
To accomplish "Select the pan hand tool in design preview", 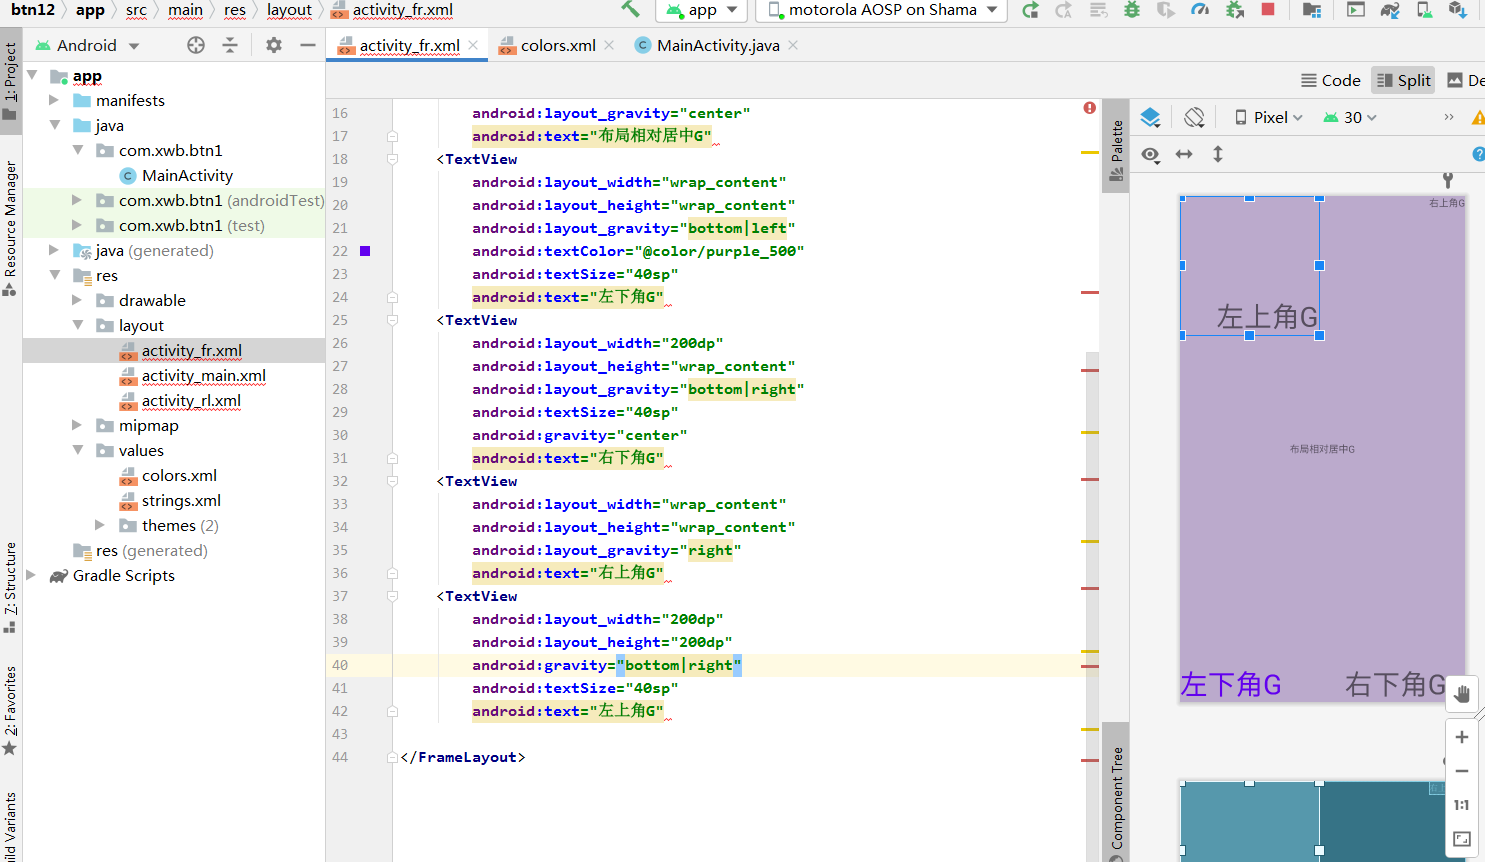I will pos(1461,694).
